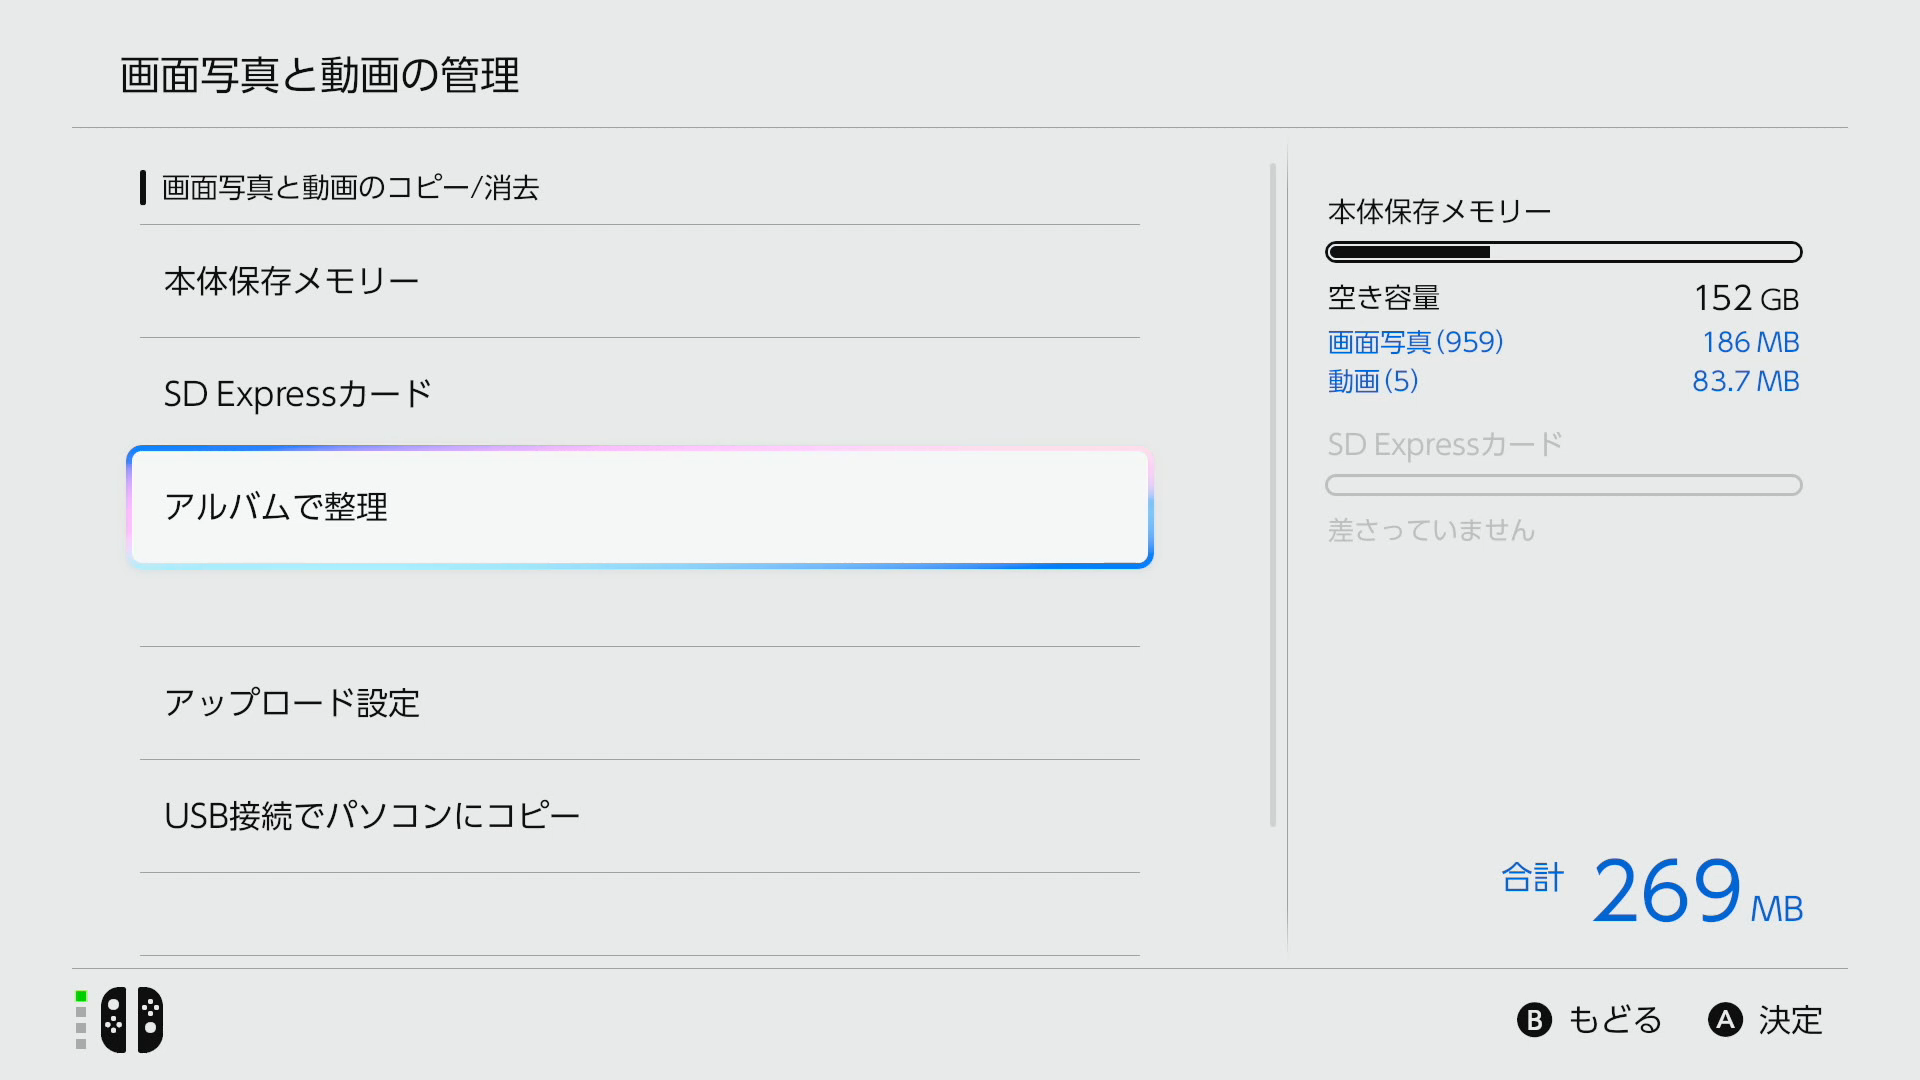Click the 画面写真と動画の管理 page title
The image size is (1920, 1080).
[x=320, y=75]
